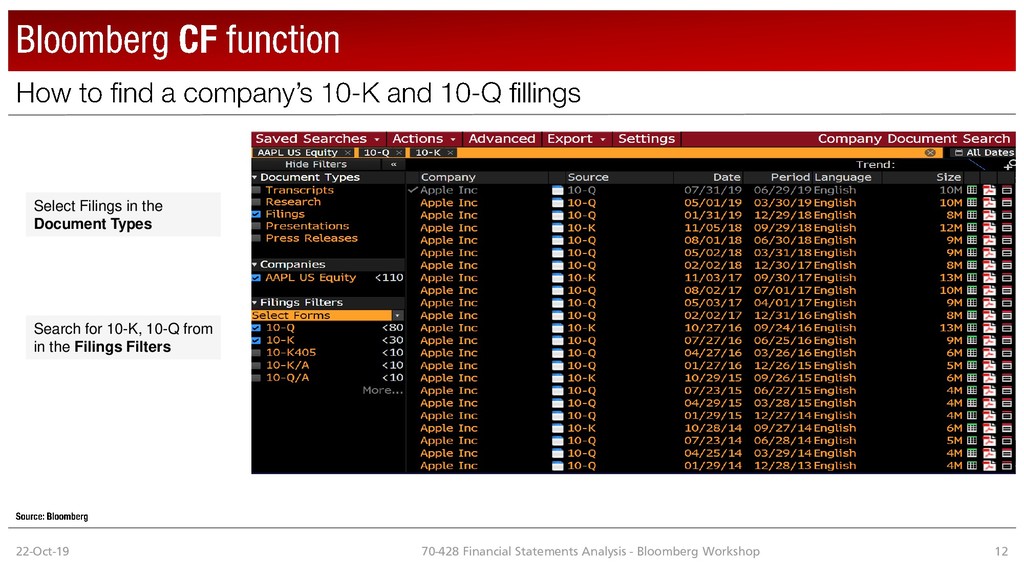Click the Select Forms input field
This screenshot has width=1024, height=576.
coord(321,315)
